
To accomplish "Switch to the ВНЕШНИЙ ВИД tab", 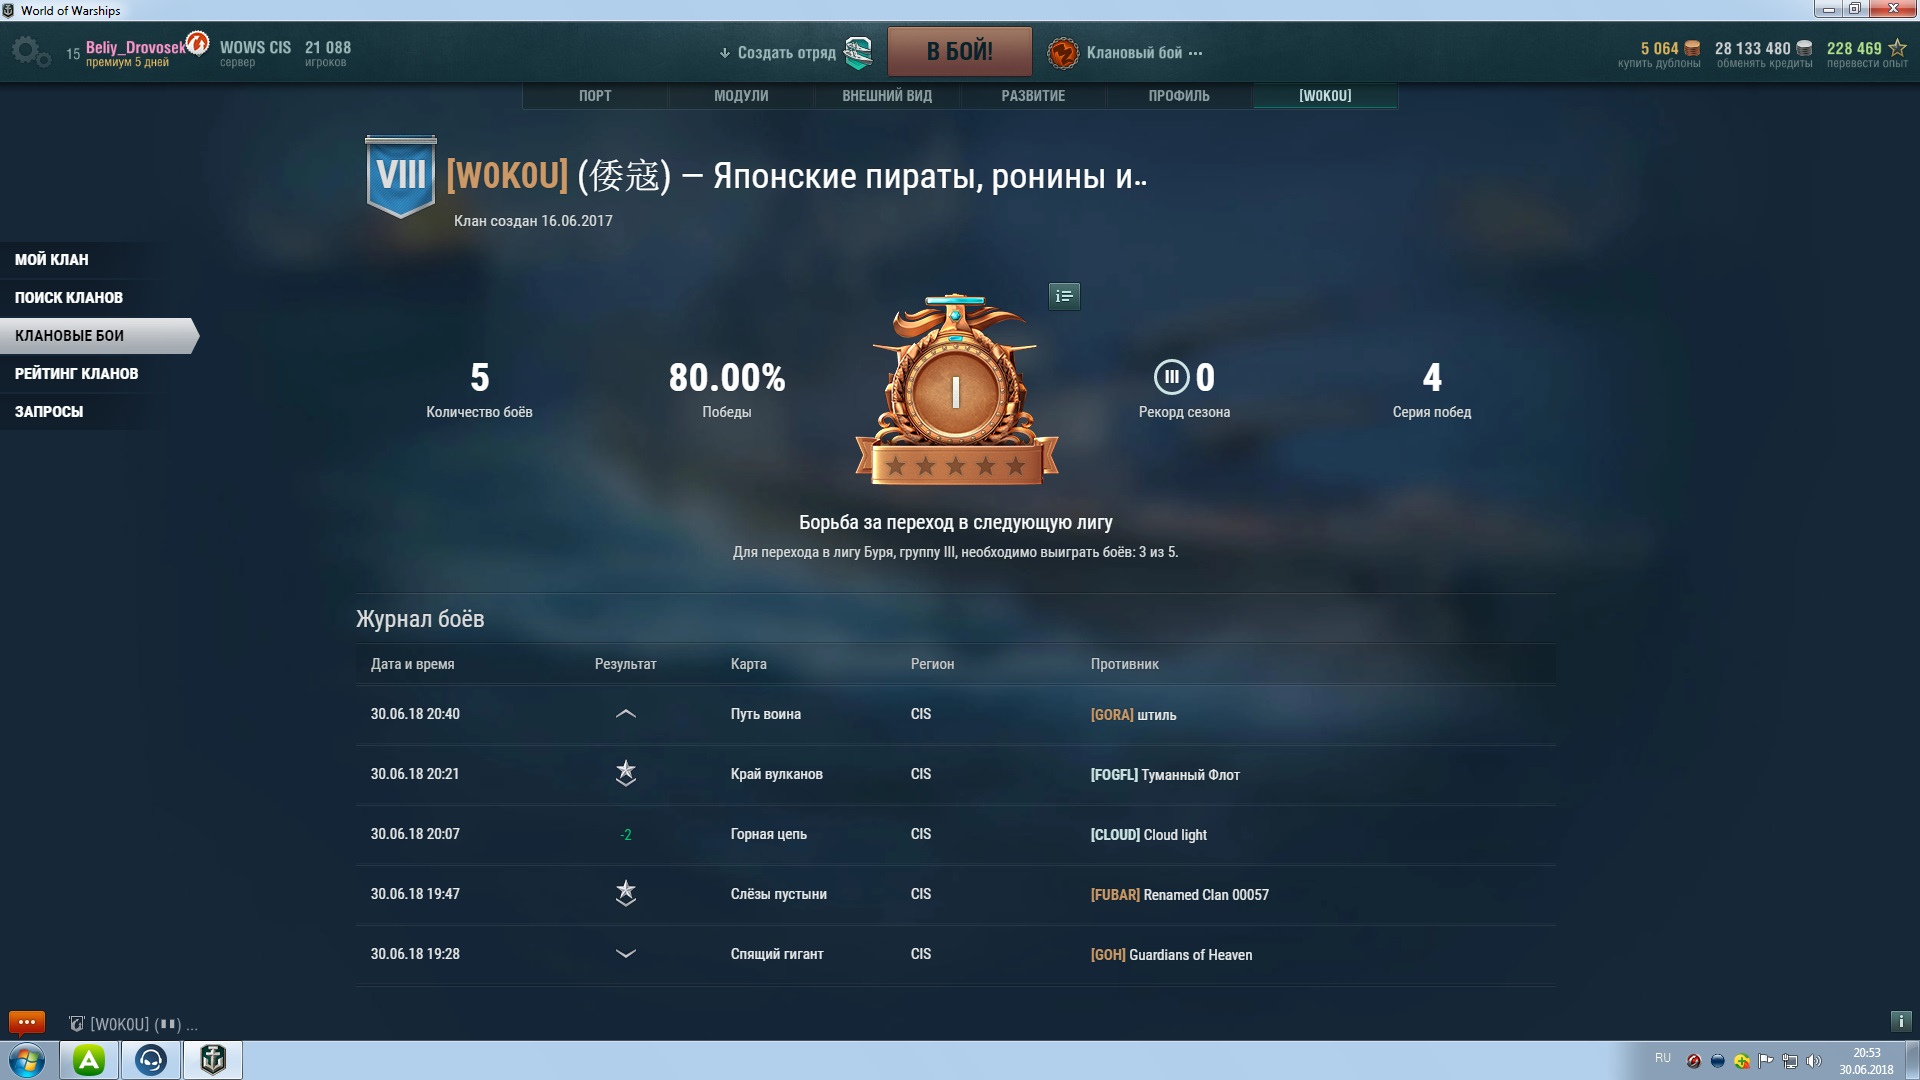I will tap(887, 96).
